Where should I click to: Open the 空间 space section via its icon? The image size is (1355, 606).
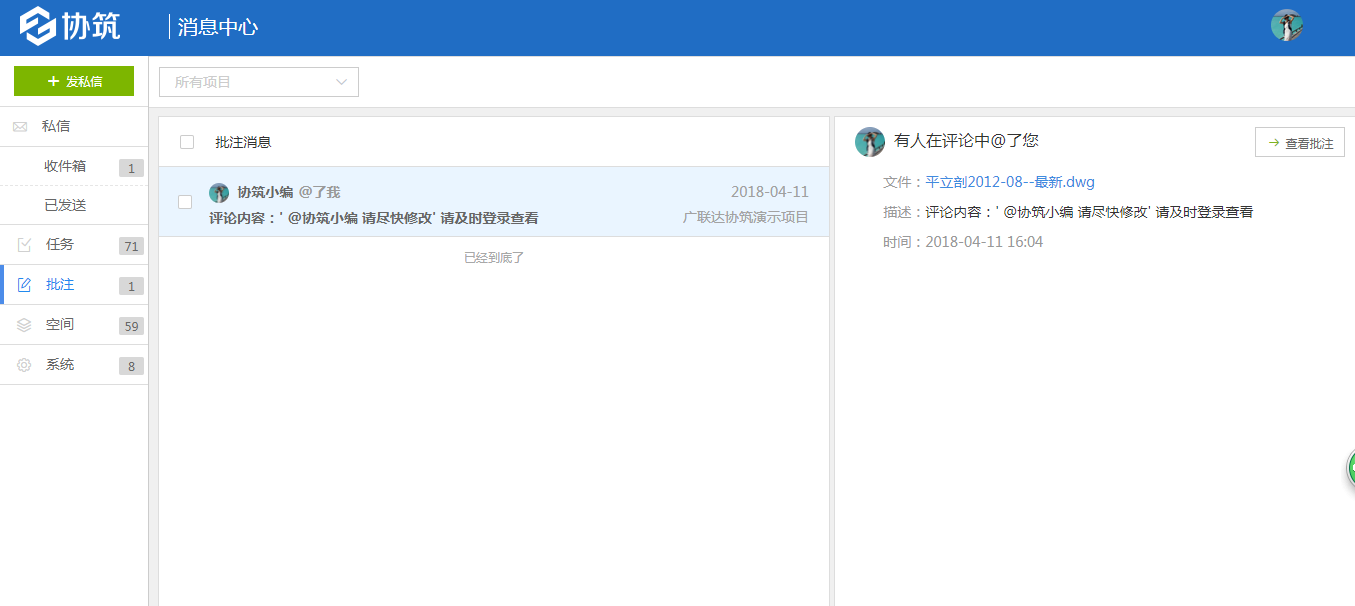22,324
